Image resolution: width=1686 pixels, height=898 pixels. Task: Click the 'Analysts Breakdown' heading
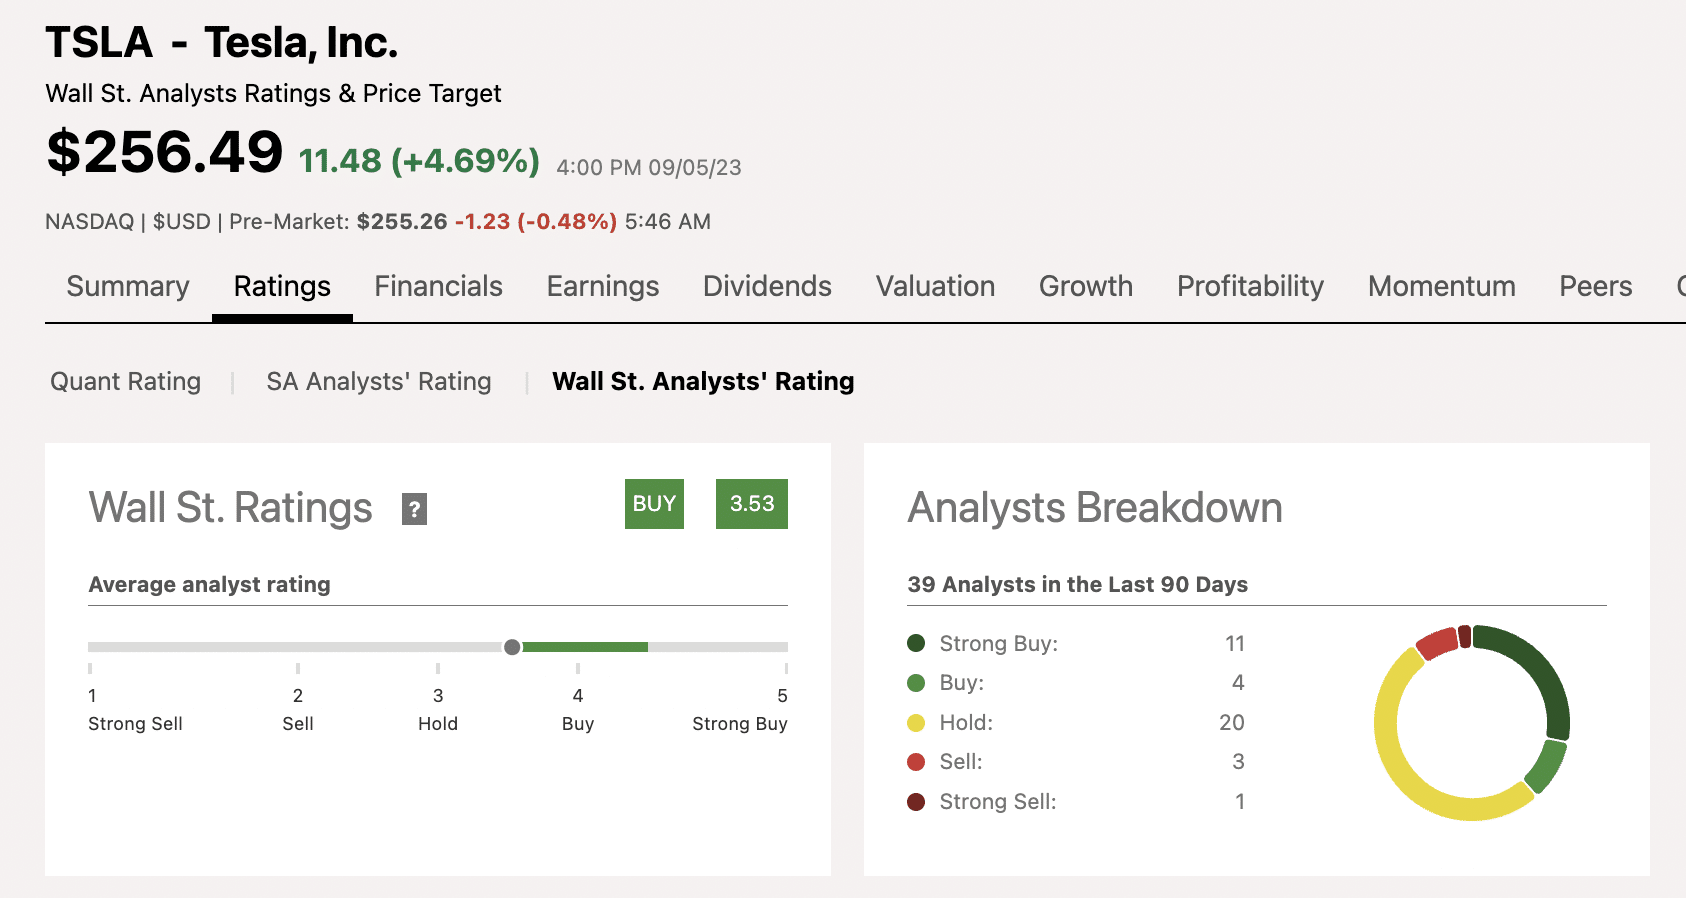(x=1095, y=508)
